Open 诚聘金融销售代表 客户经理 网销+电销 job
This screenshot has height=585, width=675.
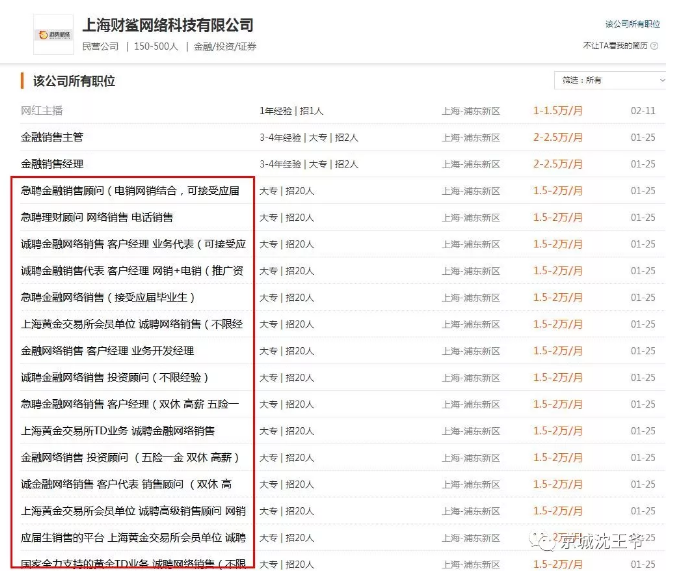point(132,271)
